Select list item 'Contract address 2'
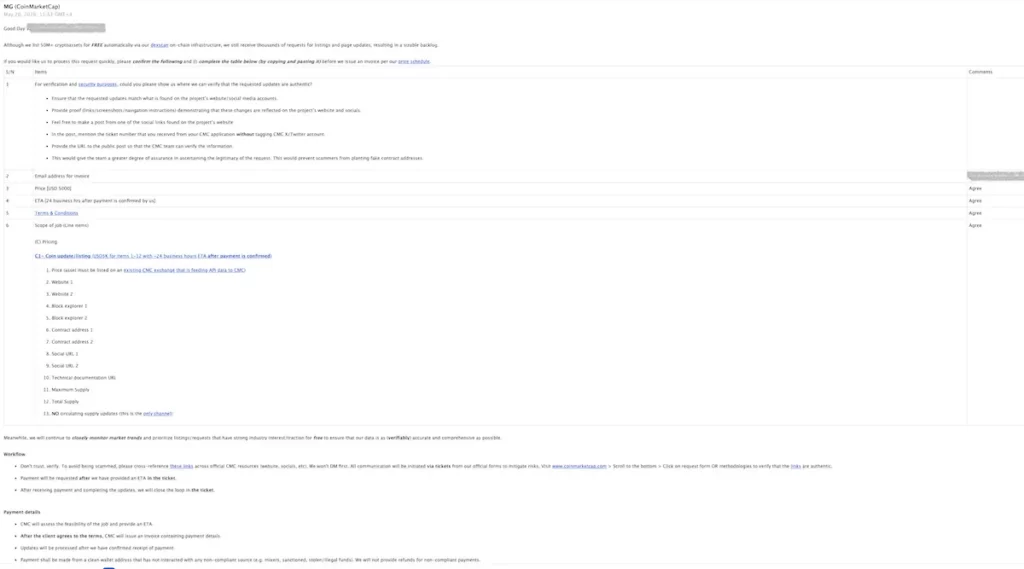Image resolution: width=1024 pixels, height=569 pixels. tap(72, 342)
